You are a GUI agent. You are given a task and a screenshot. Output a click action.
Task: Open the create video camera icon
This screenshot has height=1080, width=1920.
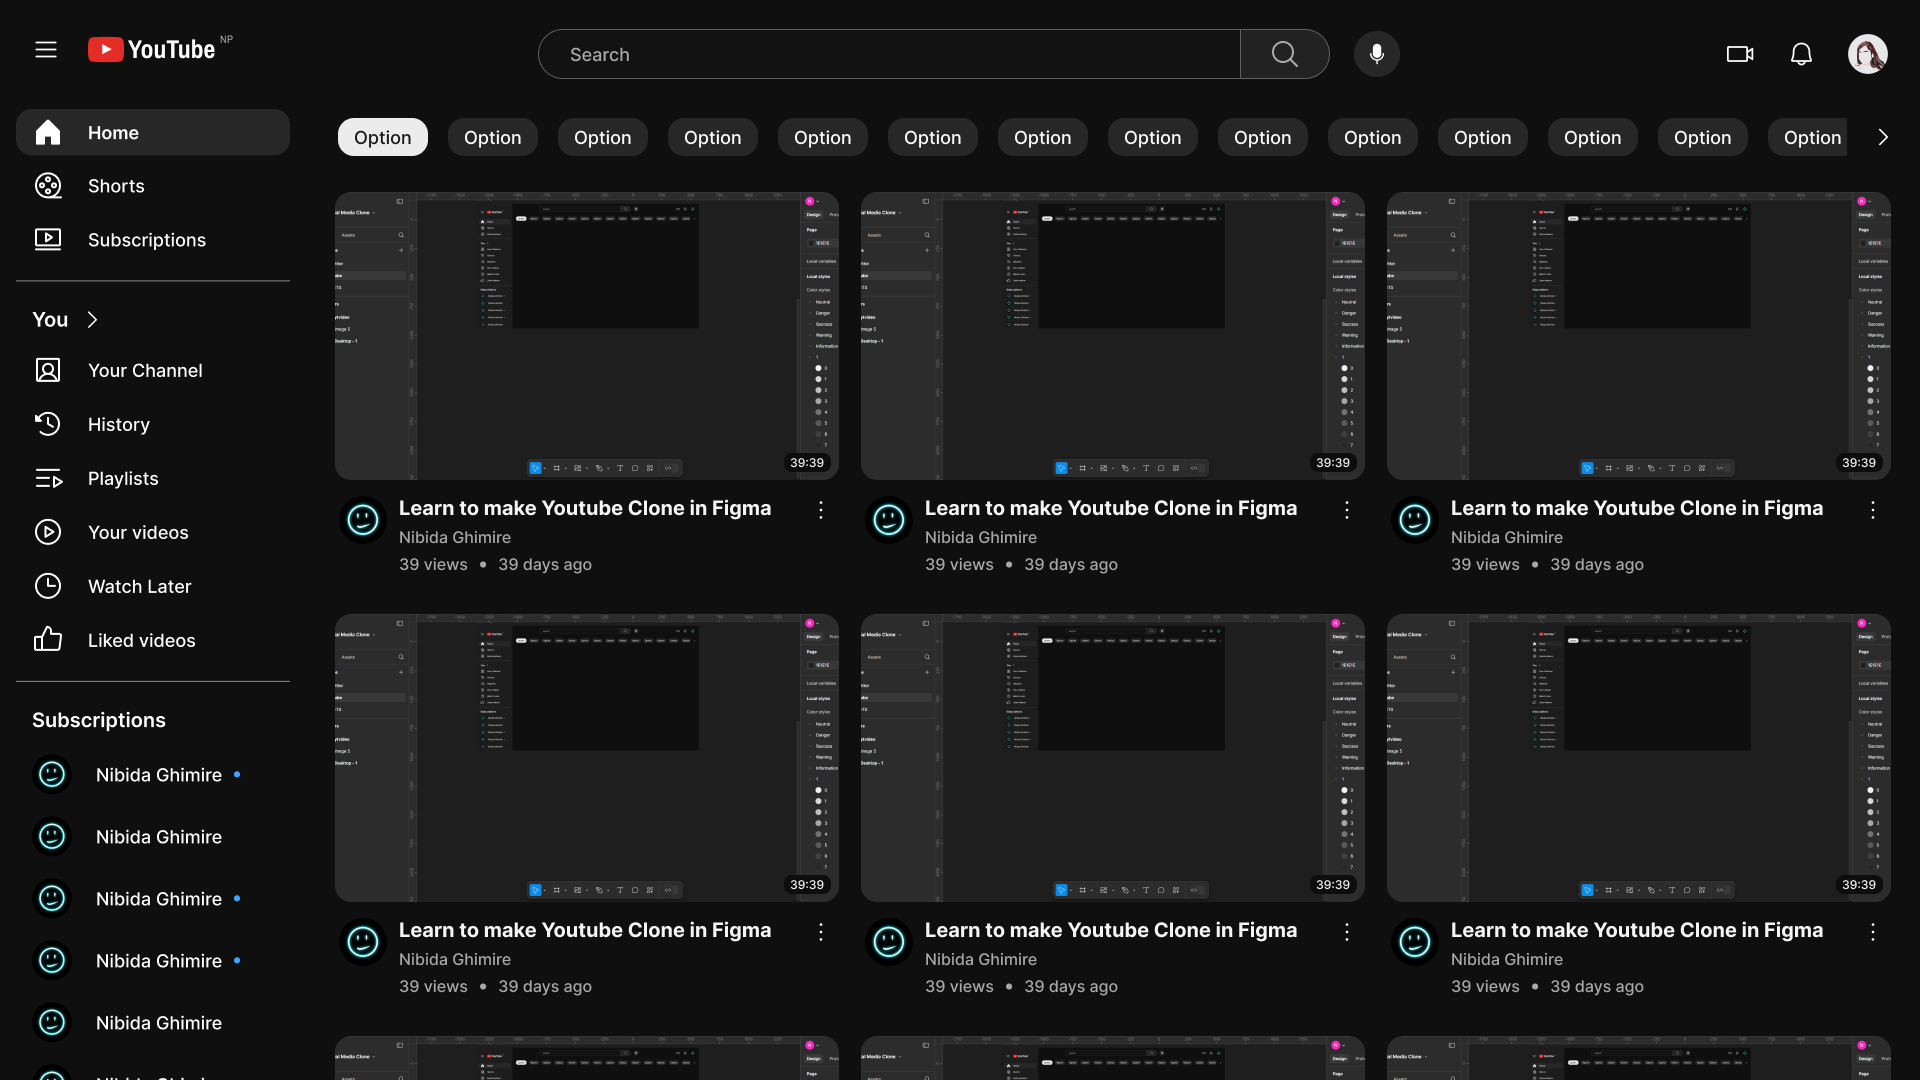pyautogui.click(x=1740, y=54)
